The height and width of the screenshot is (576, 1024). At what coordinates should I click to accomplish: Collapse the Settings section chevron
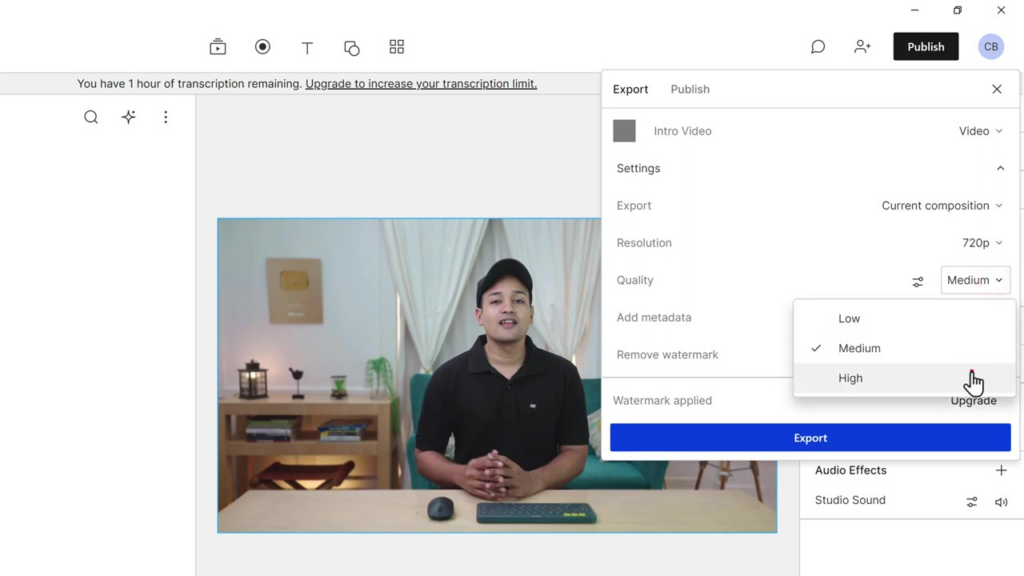pyautogui.click(x=1000, y=168)
